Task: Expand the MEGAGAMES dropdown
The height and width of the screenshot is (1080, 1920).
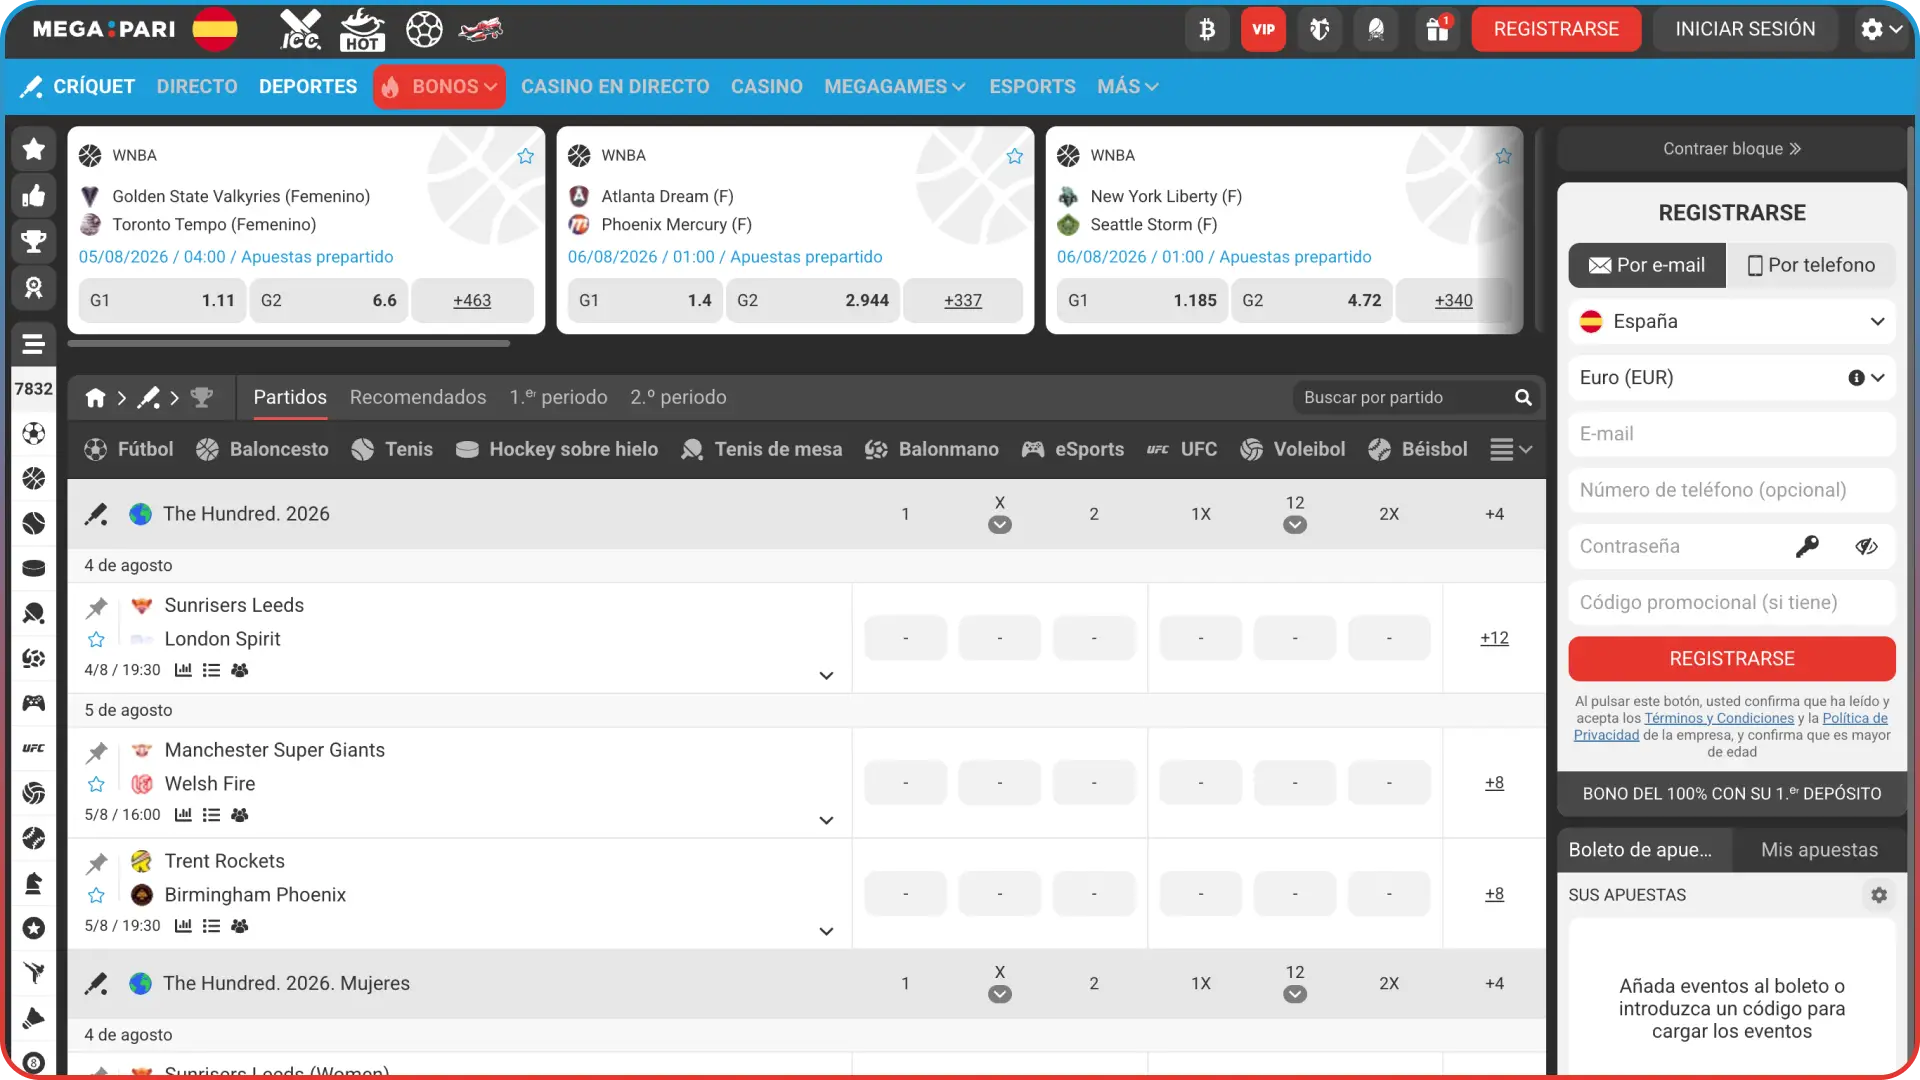Action: pos(895,87)
